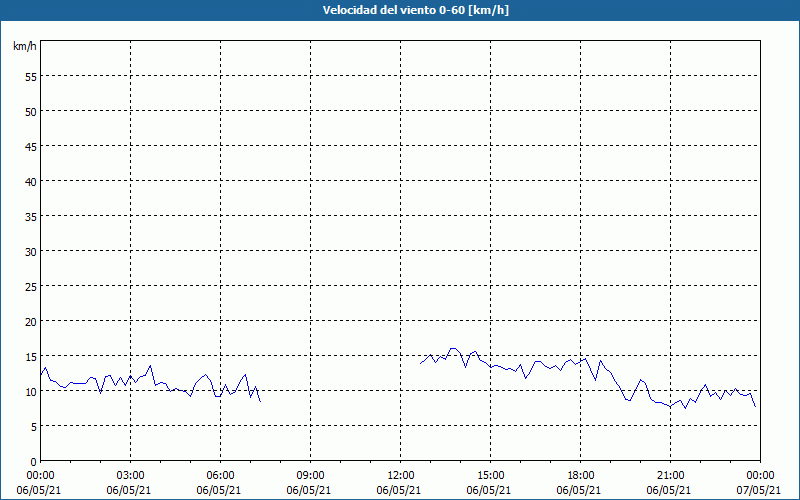
Task: Click the y-axis value '20'
Action: coord(31,322)
